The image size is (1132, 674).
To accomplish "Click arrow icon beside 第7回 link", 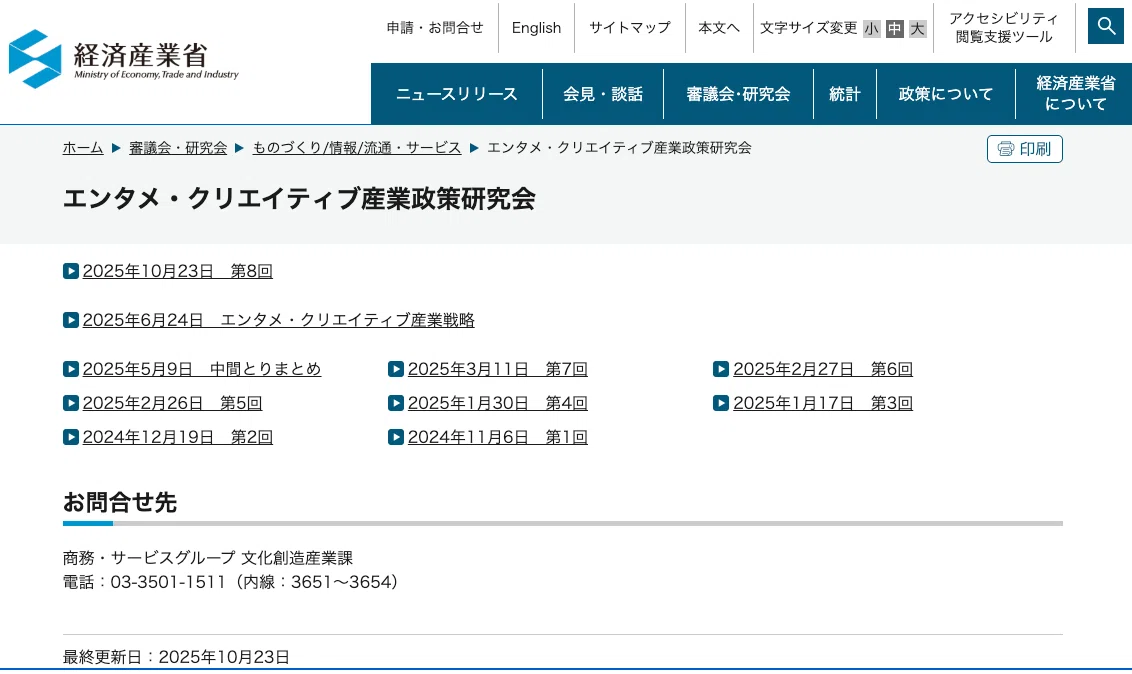I will click(x=396, y=369).
